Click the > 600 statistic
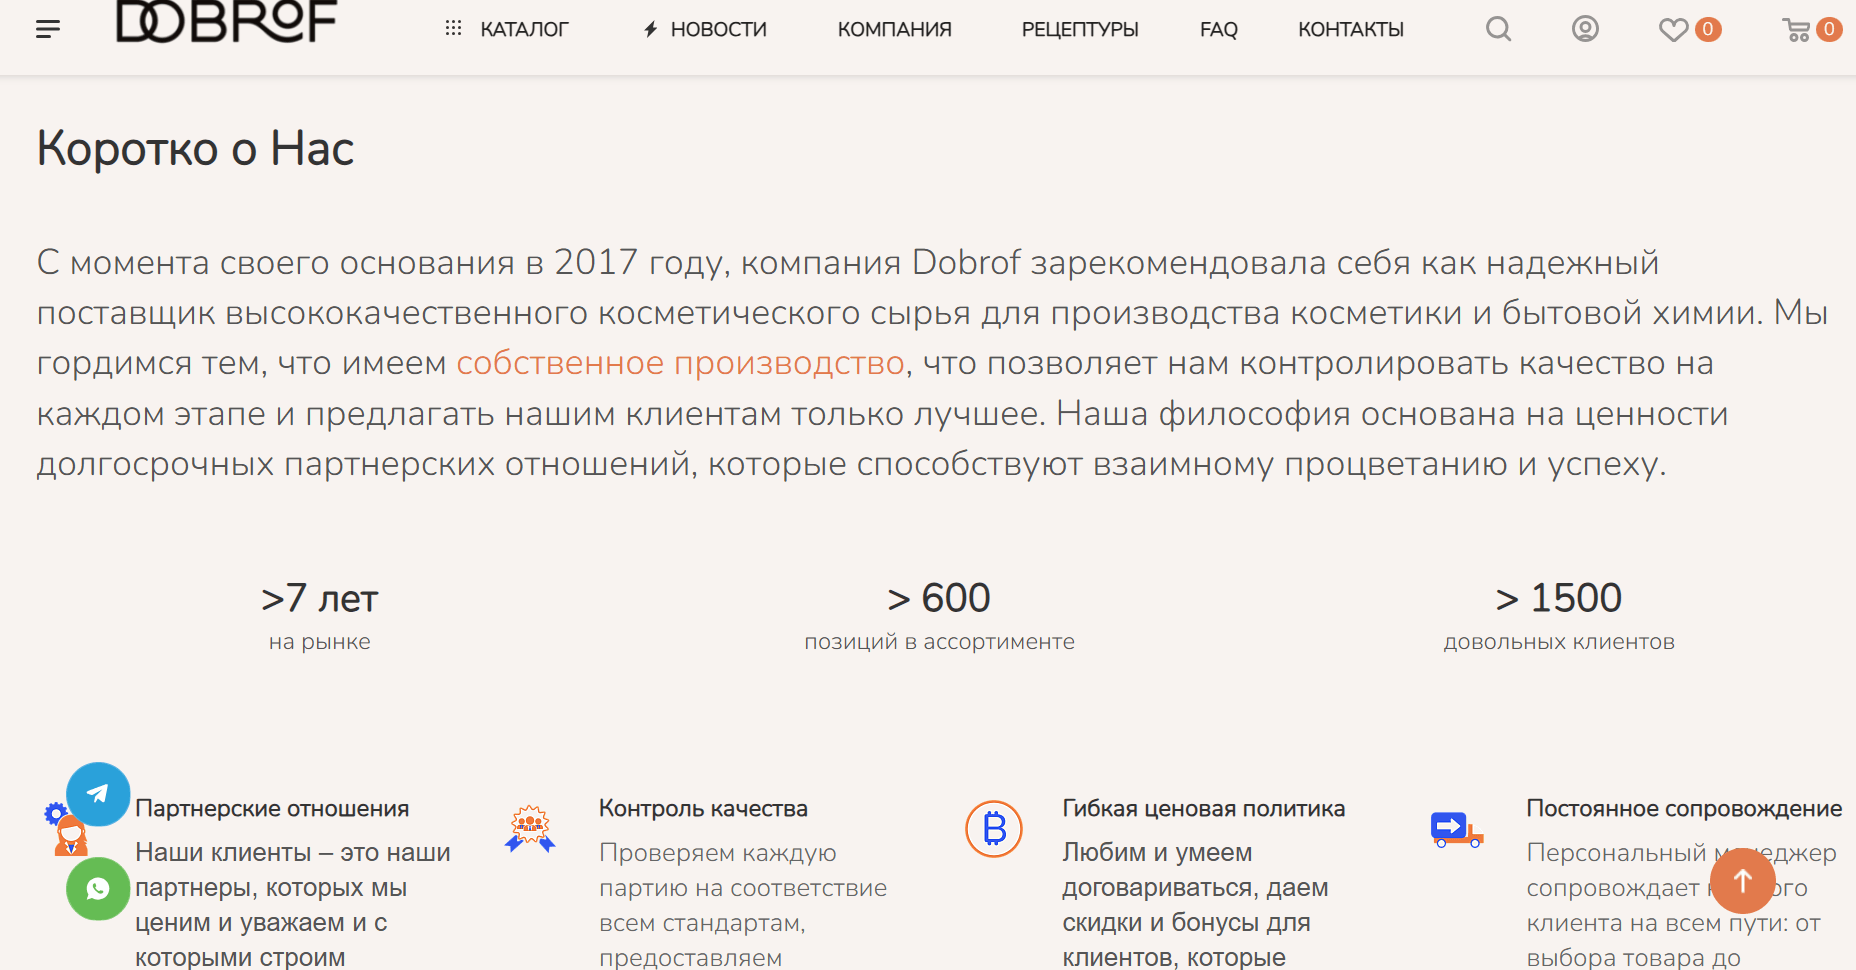 point(939,598)
